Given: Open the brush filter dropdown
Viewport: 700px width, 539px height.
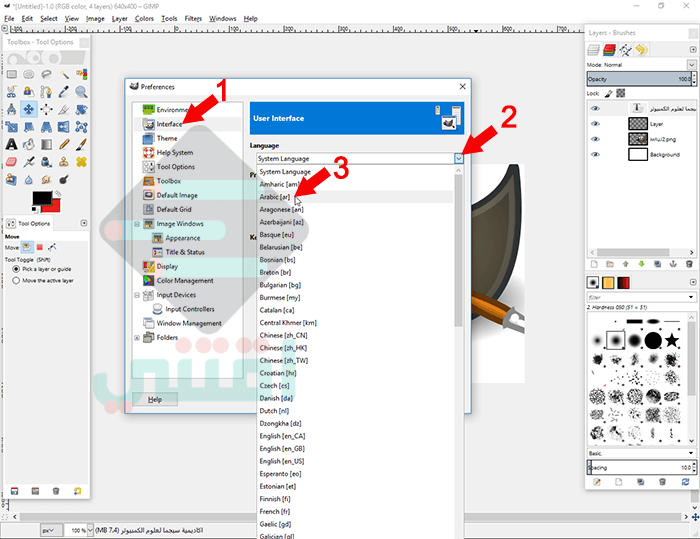Looking at the screenshot, I should 691,297.
